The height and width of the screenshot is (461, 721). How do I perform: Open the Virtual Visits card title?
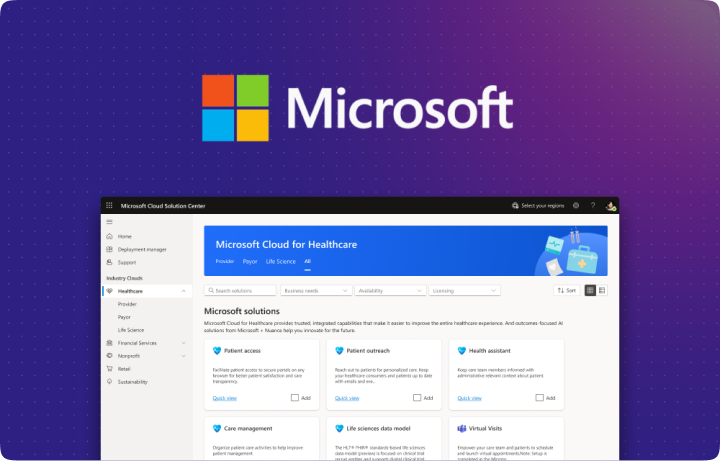coord(485,428)
